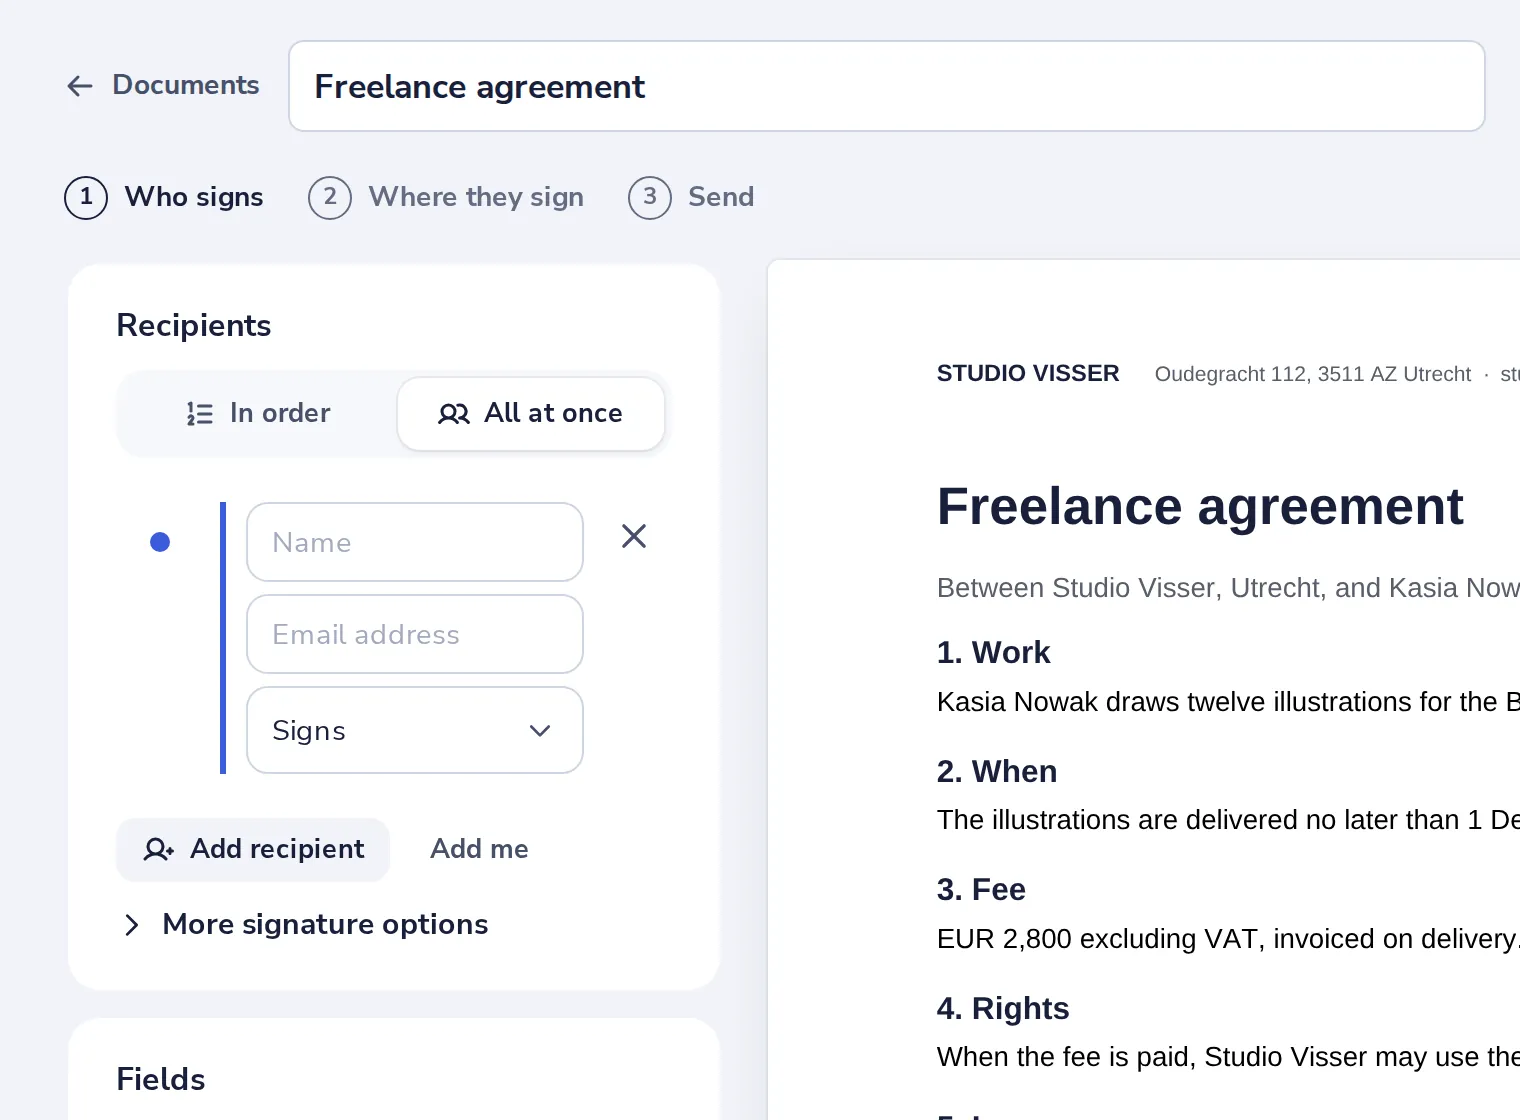Remove the recipient with X icon
1520x1120 pixels.
click(634, 537)
